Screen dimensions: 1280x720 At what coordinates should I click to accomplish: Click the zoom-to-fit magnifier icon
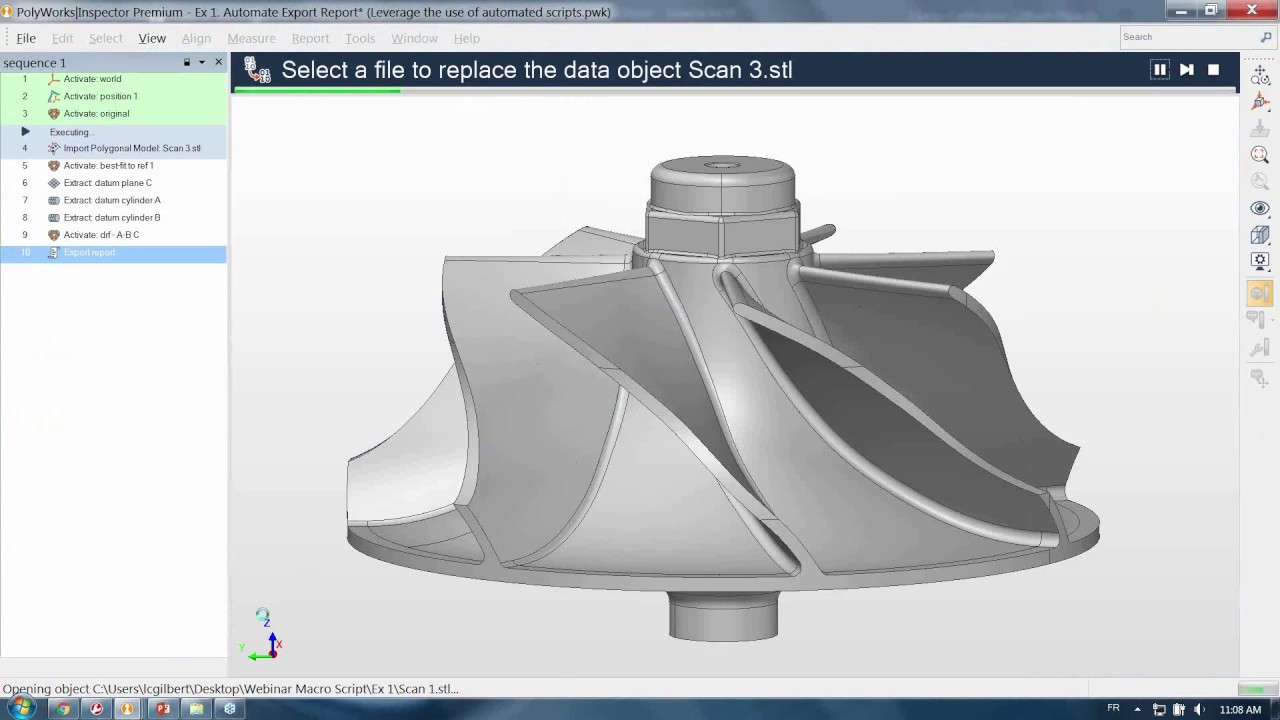(x=1260, y=155)
